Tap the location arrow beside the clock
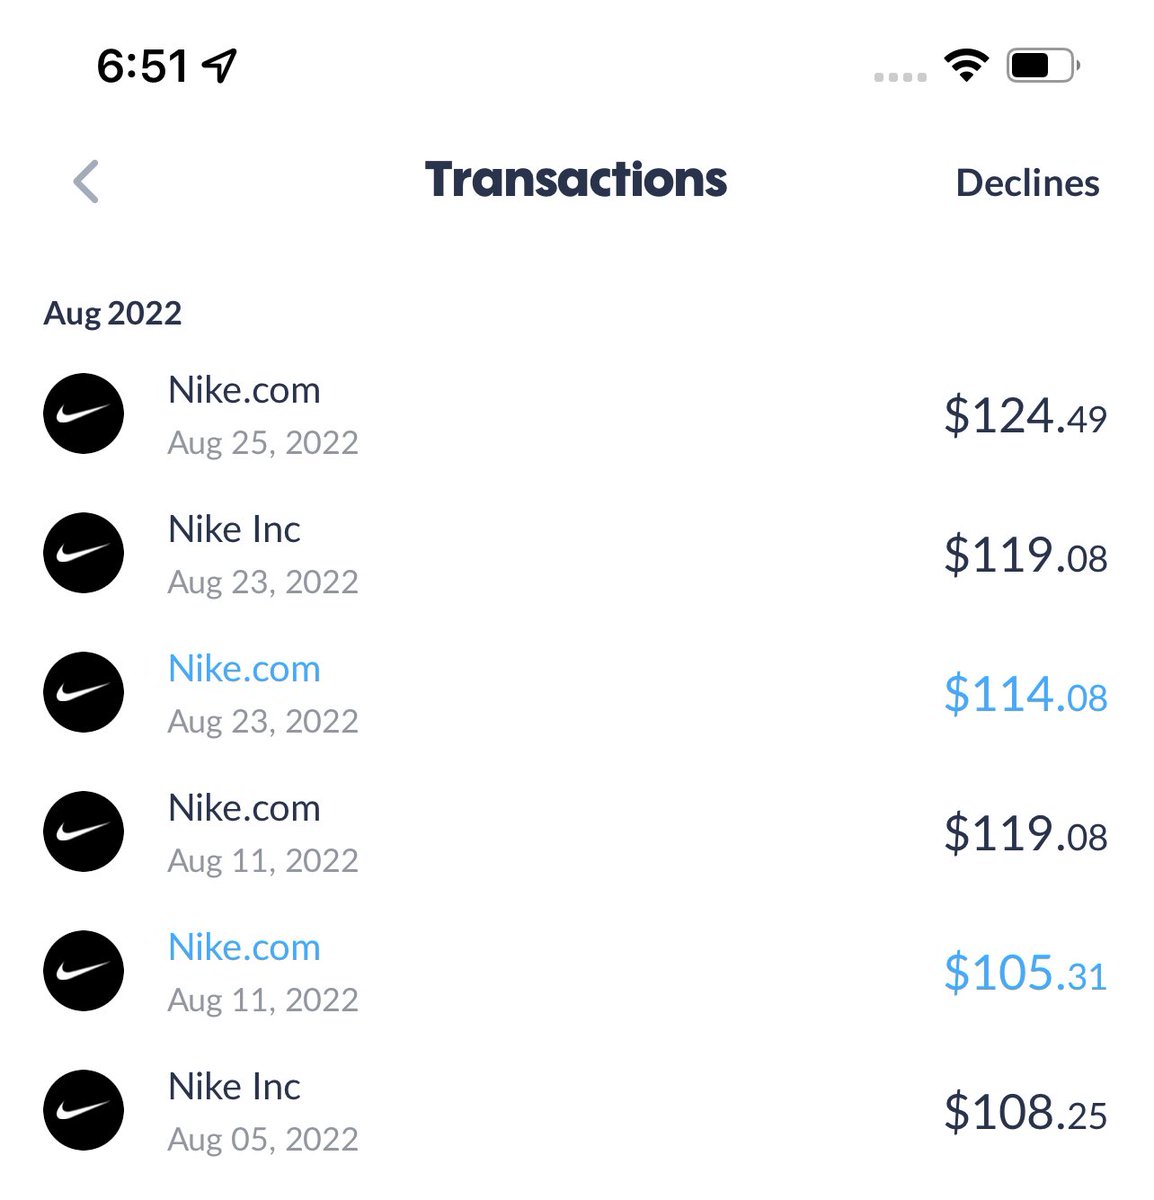The image size is (1154, 1200). pos(219,66)
